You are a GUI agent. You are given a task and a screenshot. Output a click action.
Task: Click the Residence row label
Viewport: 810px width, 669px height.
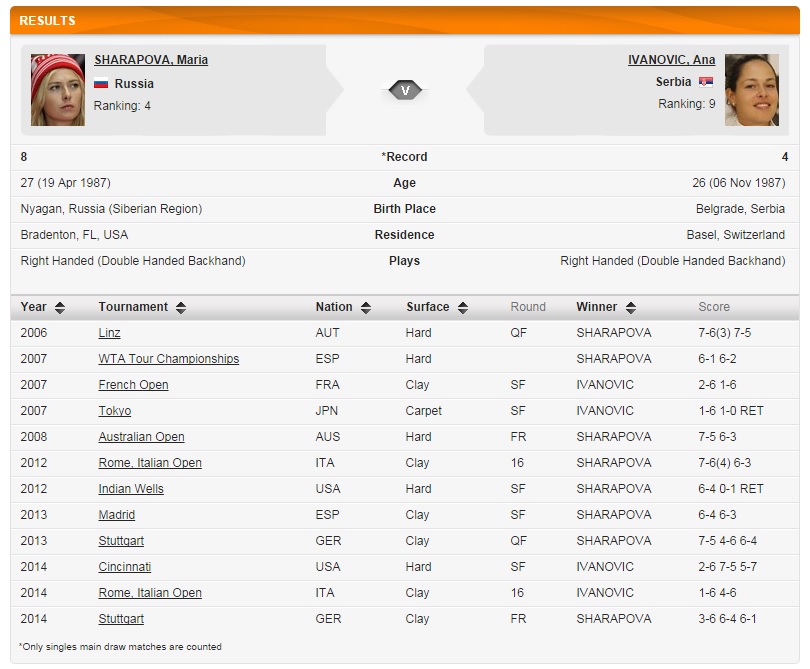404,235
